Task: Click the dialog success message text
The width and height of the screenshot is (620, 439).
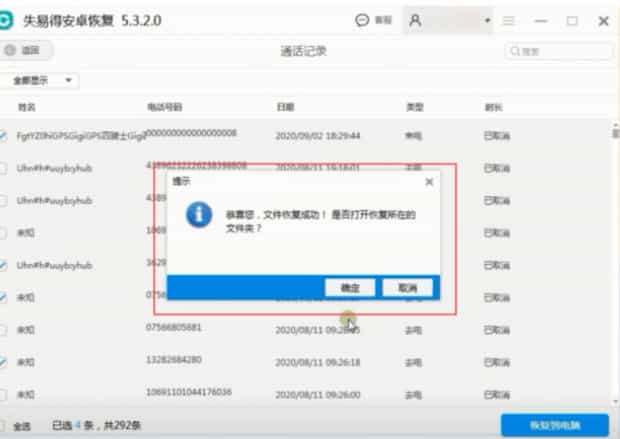Action: [x=320, y=221]
